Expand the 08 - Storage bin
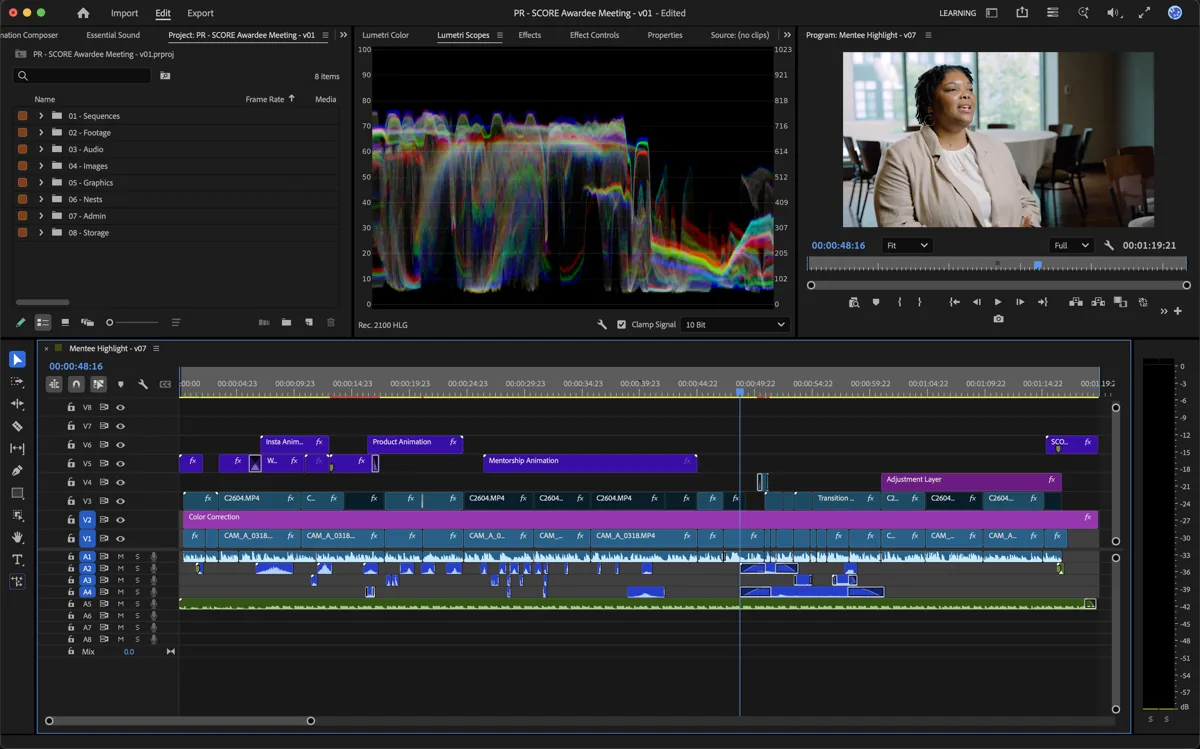Viewport: 1200px width, 749px height. pyautogui.click(x=41, y=233)
